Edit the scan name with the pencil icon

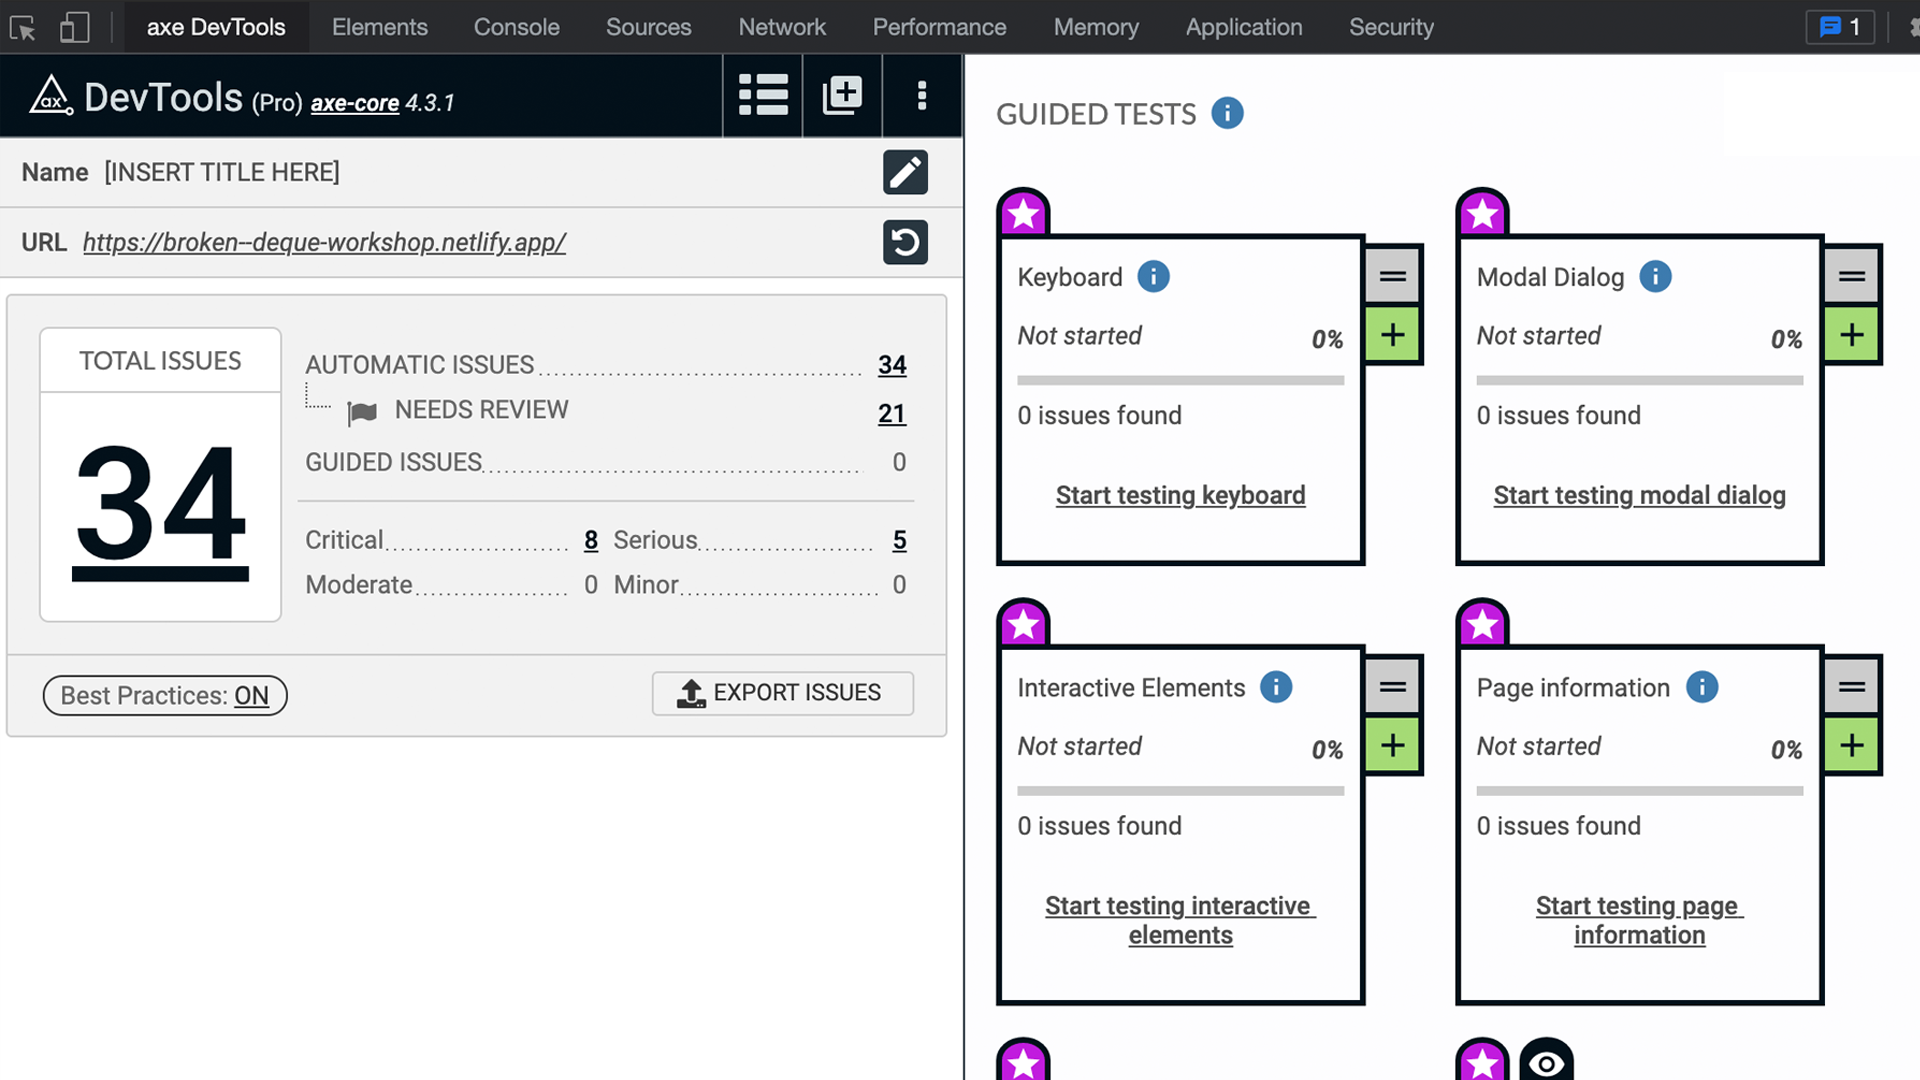pyautogui.click(x=905, y=172)
